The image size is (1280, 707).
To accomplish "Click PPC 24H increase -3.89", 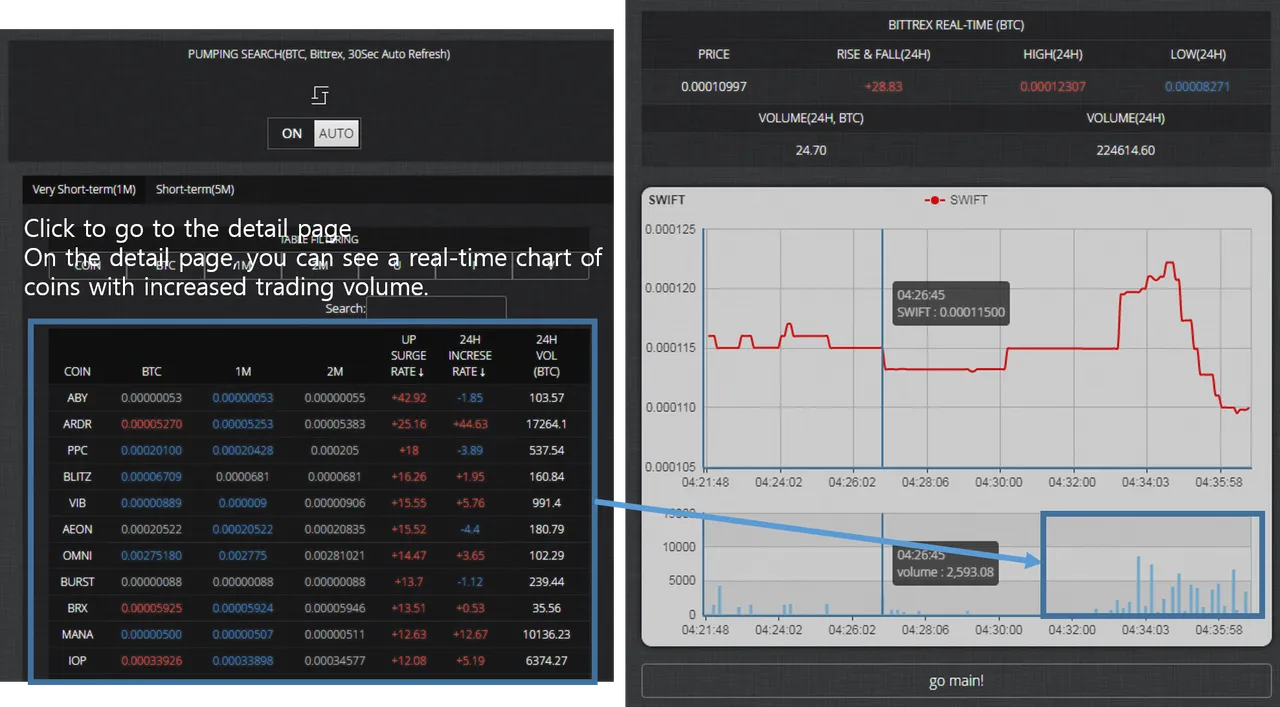I will point(470,450).
